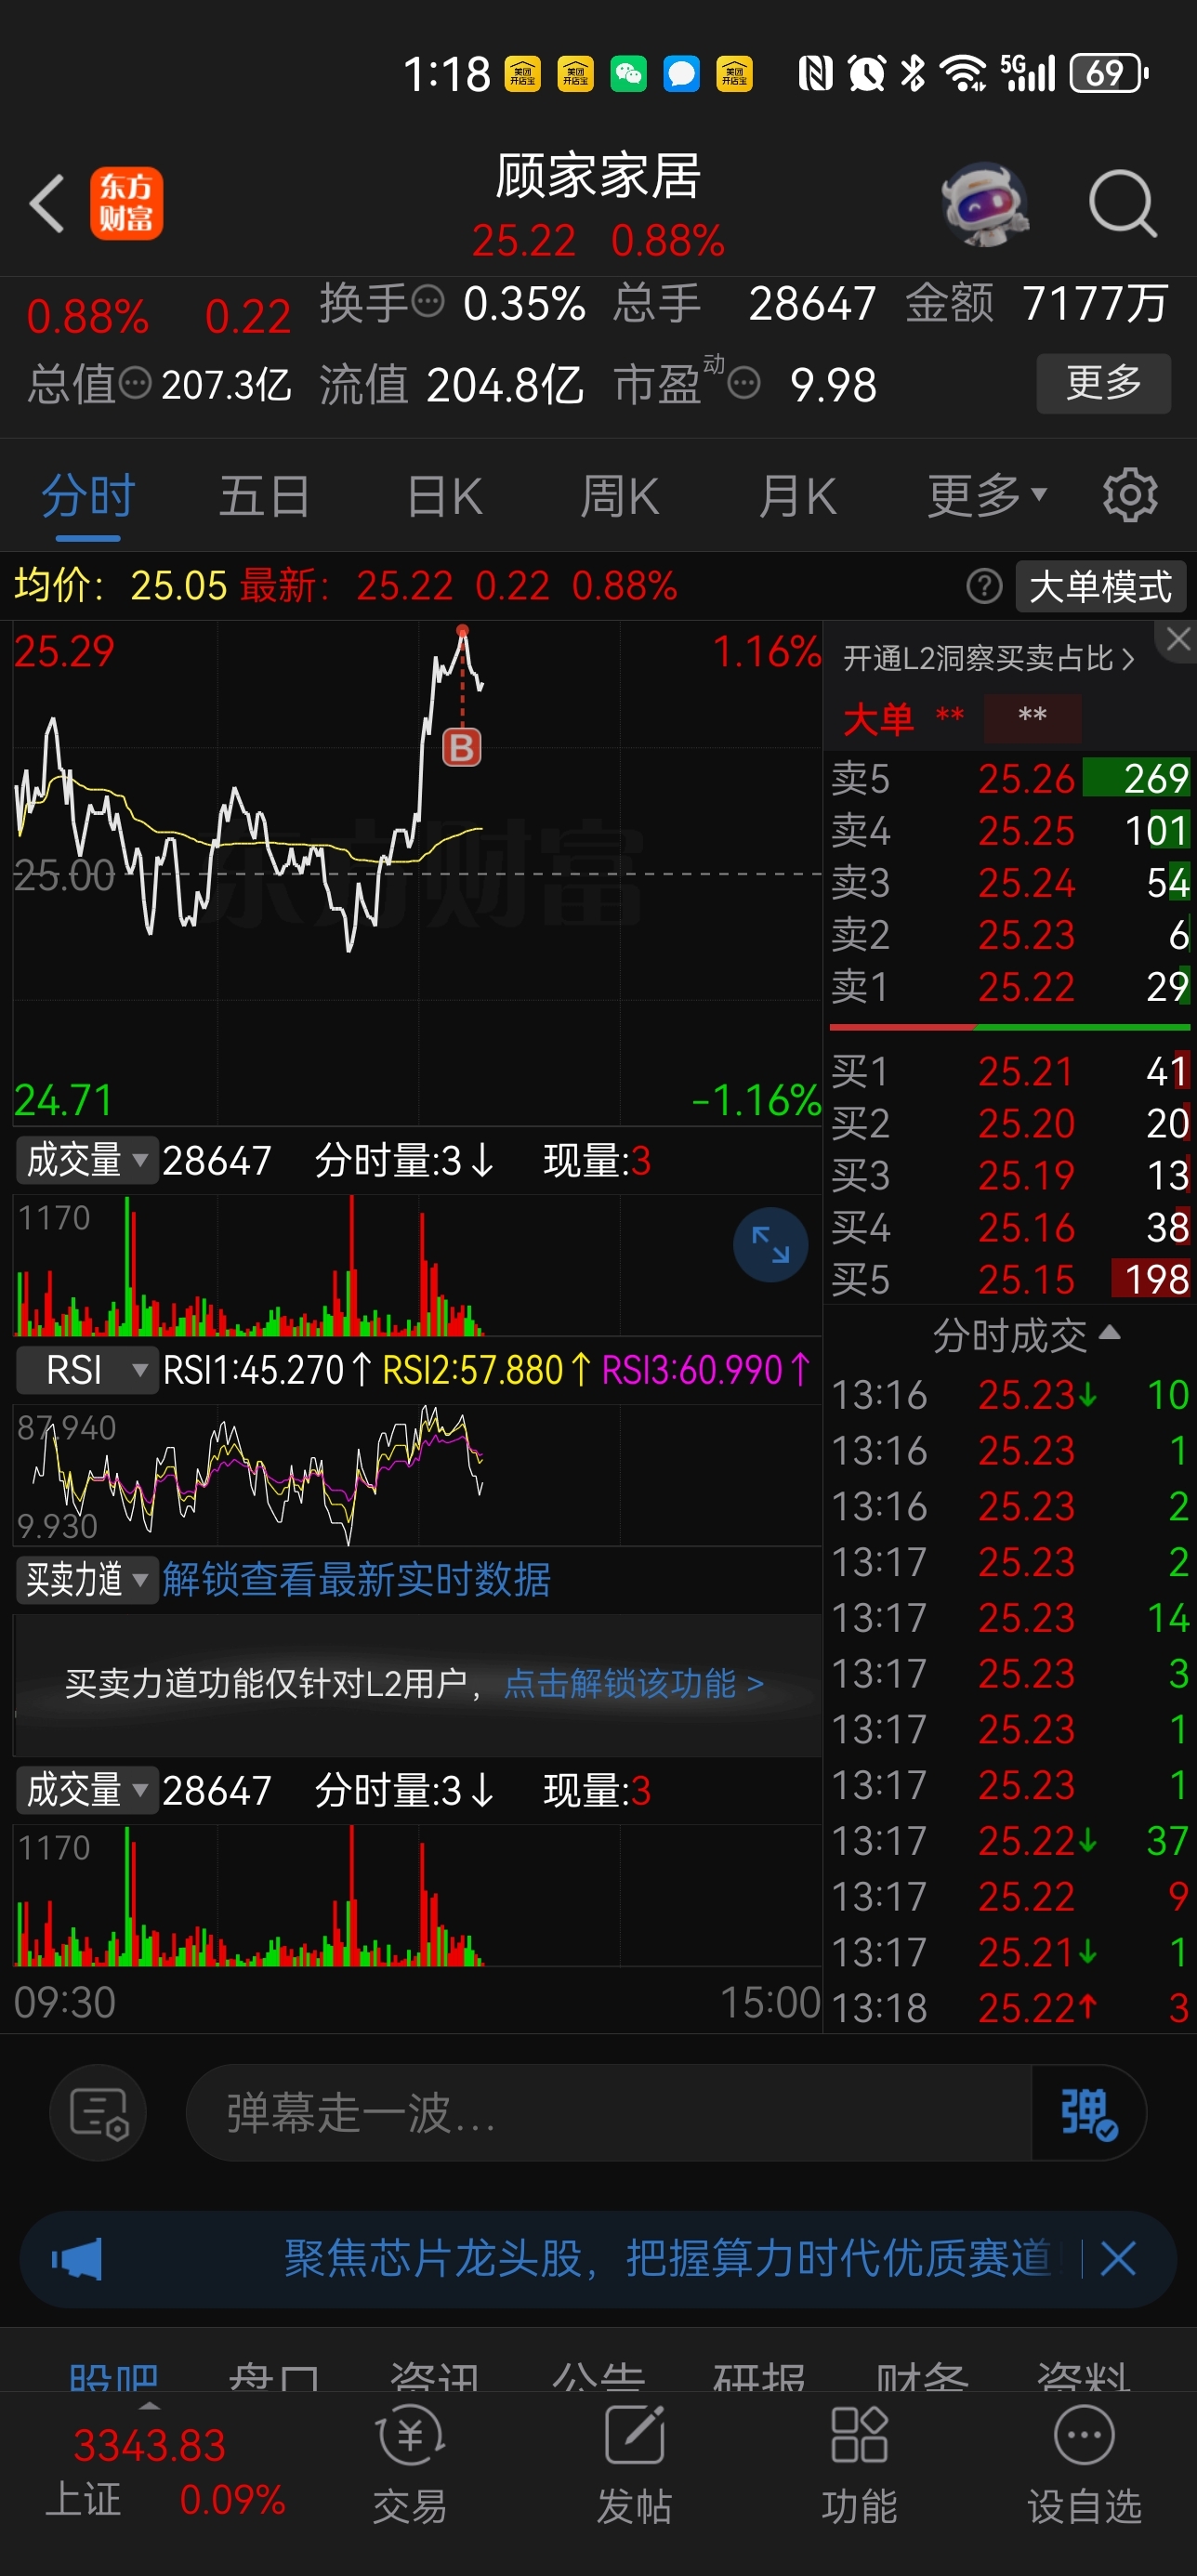Open bullet-comment settings icon
Screen dimensions: 1197x2576
(98, 2113)
